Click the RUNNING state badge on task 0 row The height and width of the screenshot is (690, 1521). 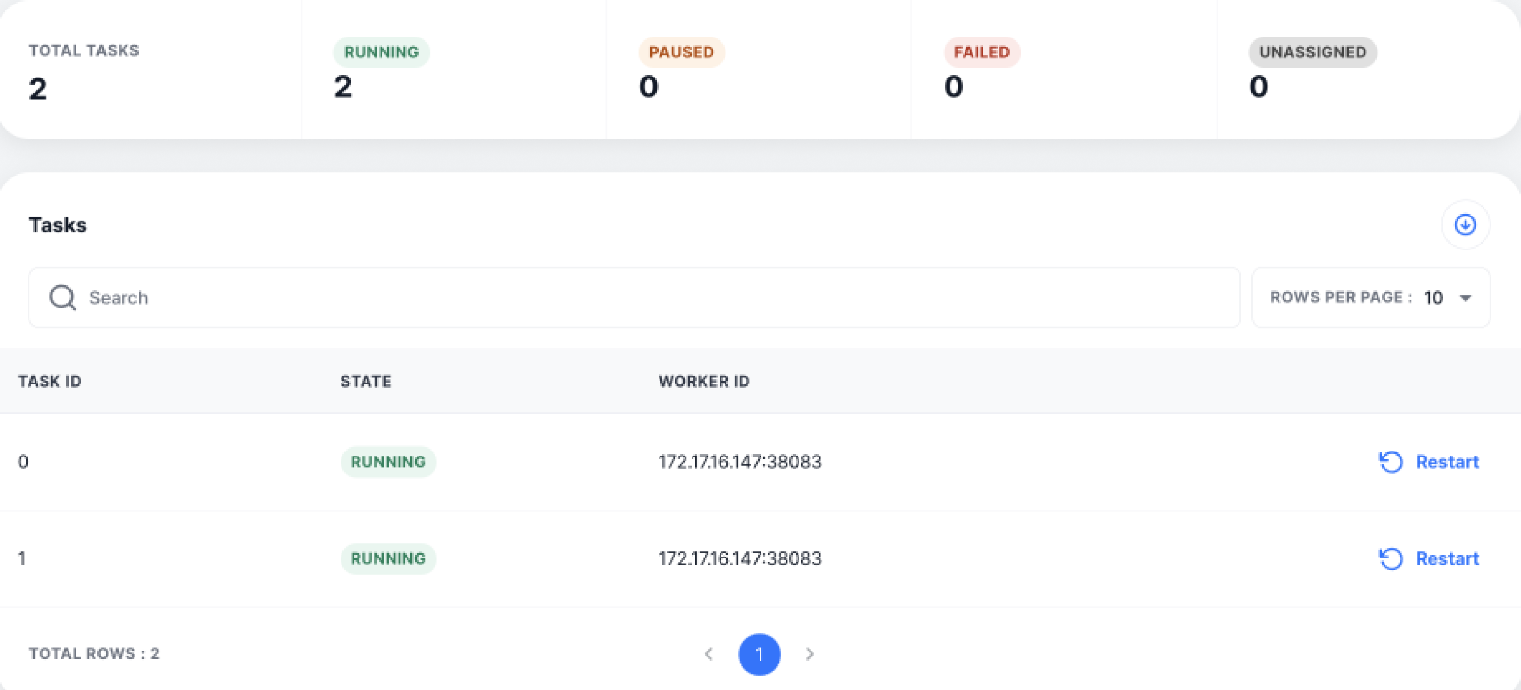[x=388, y=462]
